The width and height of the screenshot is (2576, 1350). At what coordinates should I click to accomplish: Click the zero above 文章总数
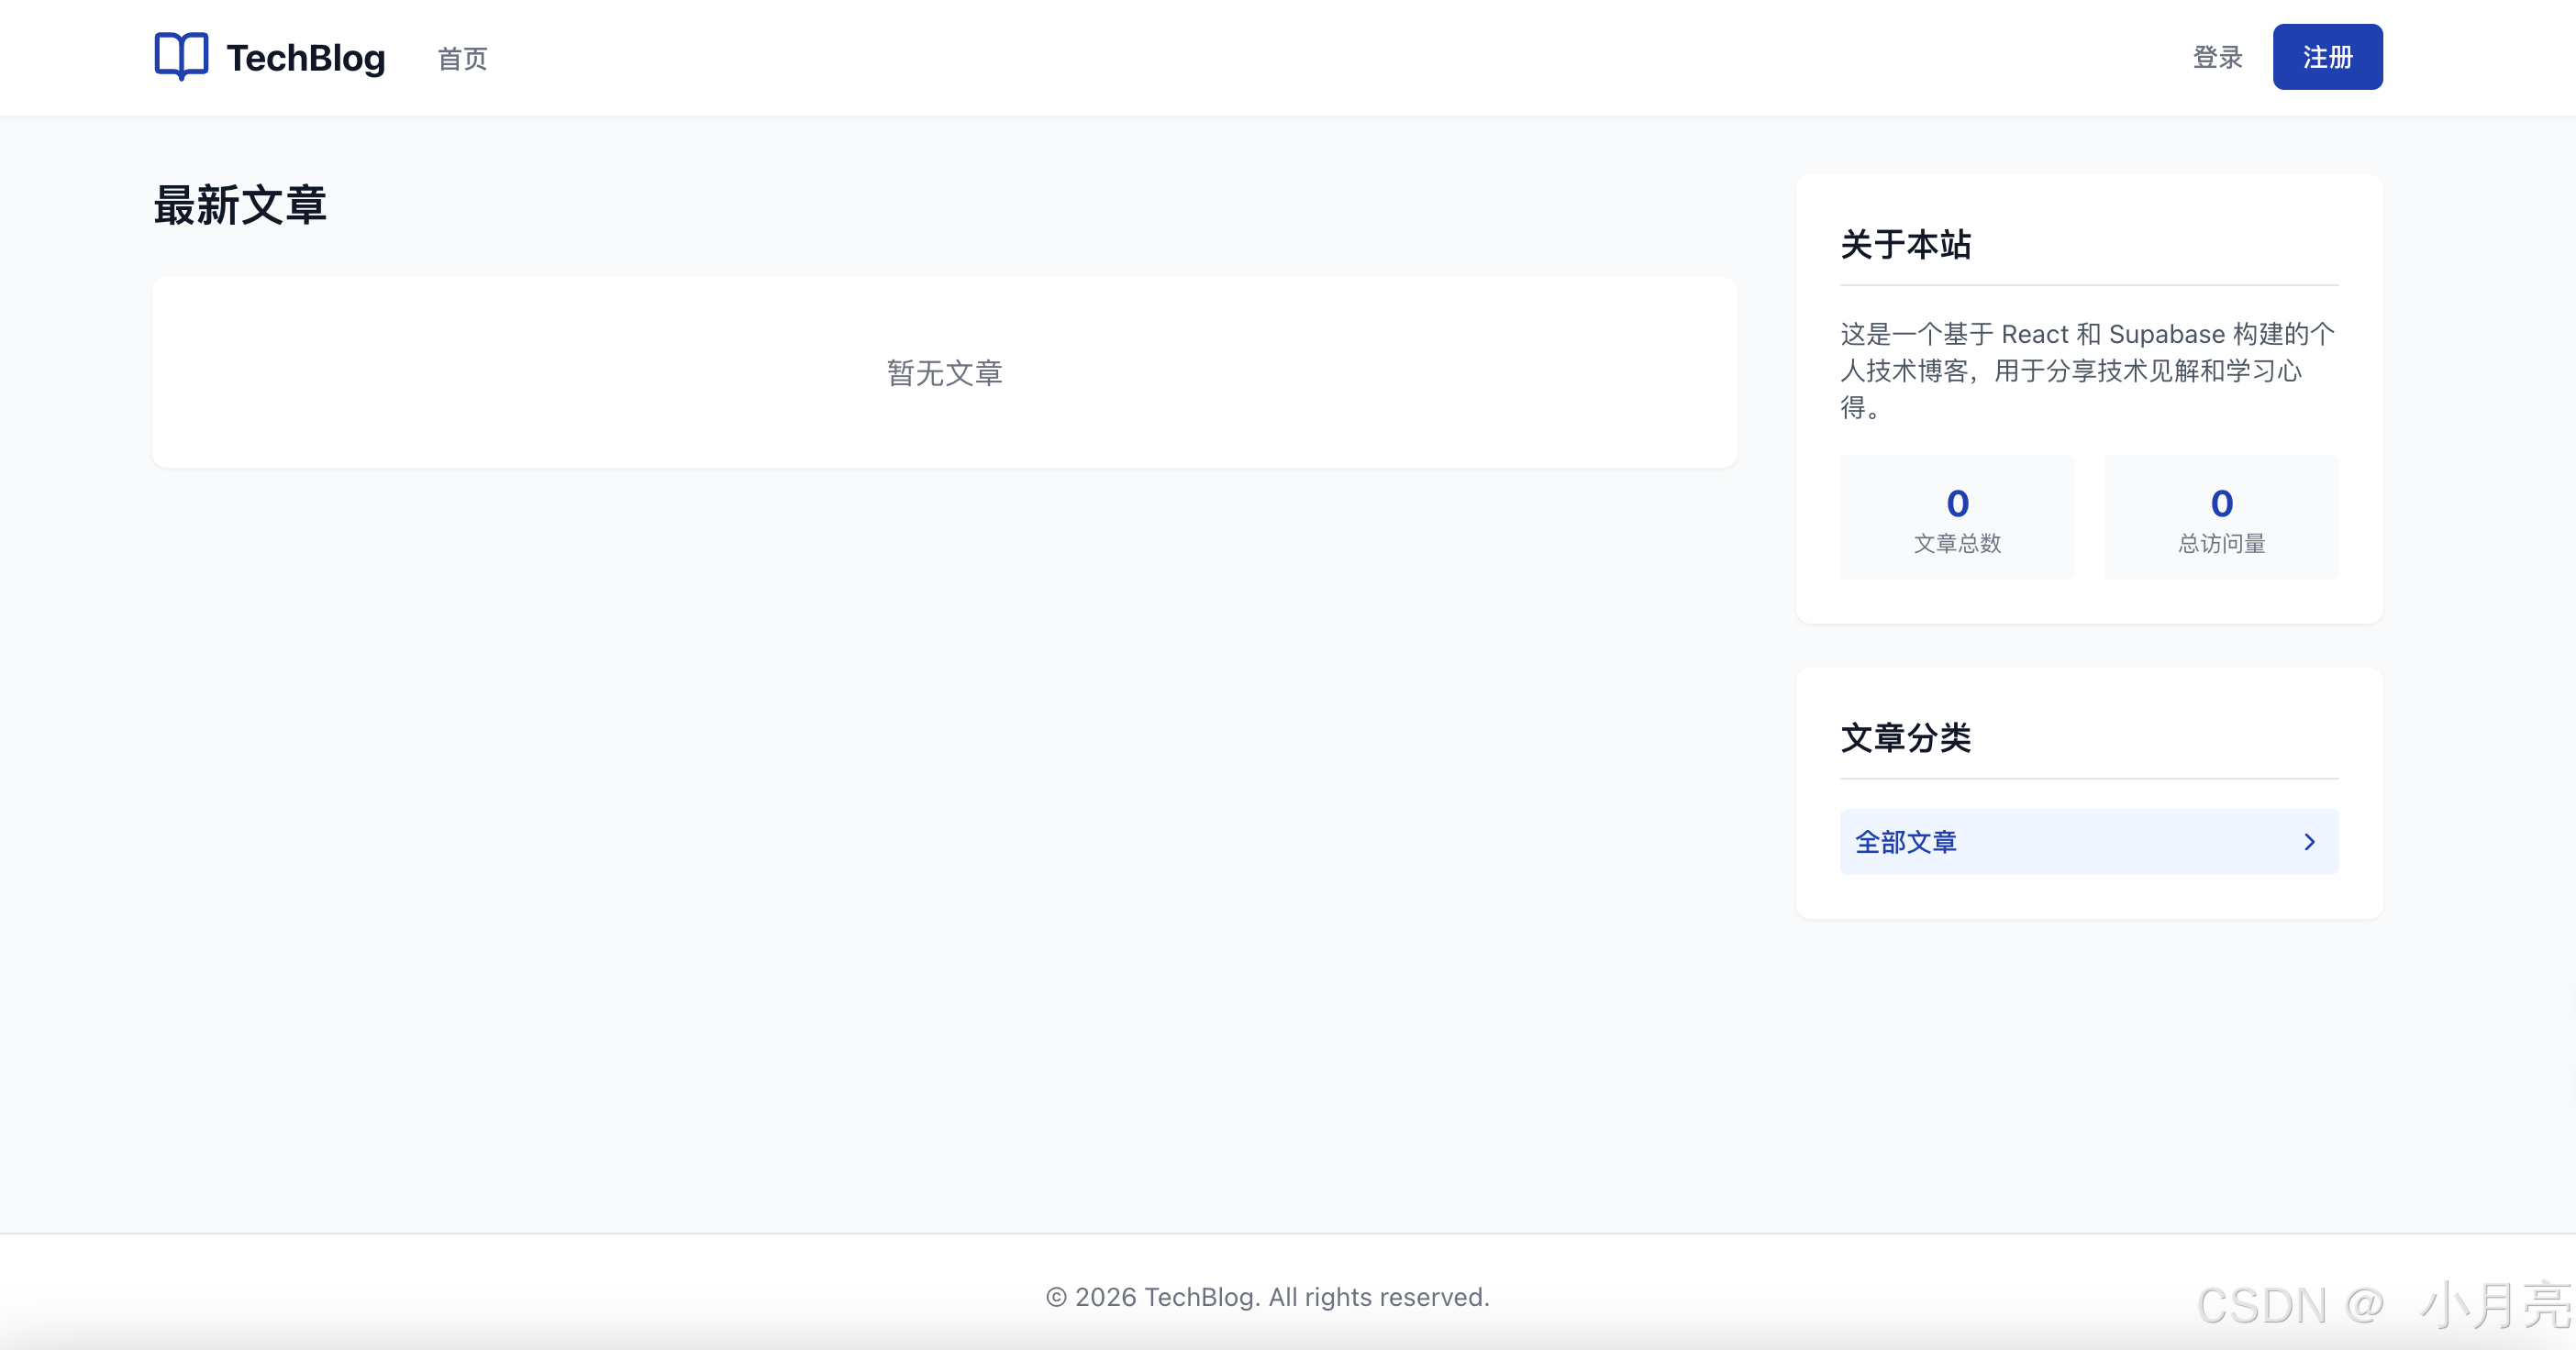(x=1957, y=503)
